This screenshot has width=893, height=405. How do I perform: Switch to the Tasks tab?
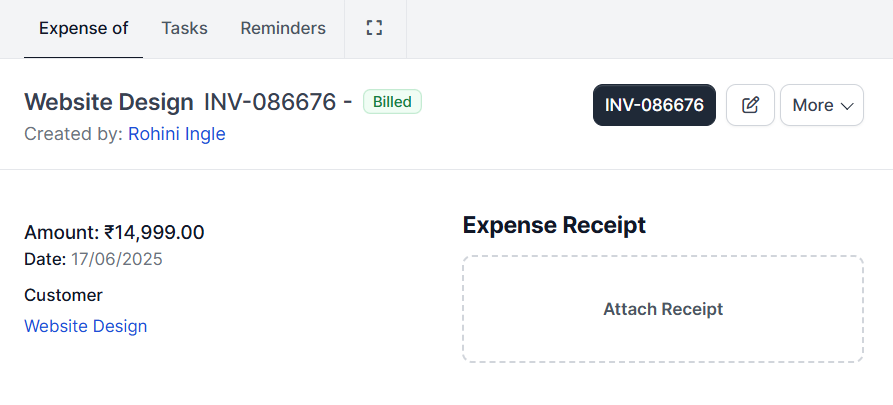[x=184, y=28]
